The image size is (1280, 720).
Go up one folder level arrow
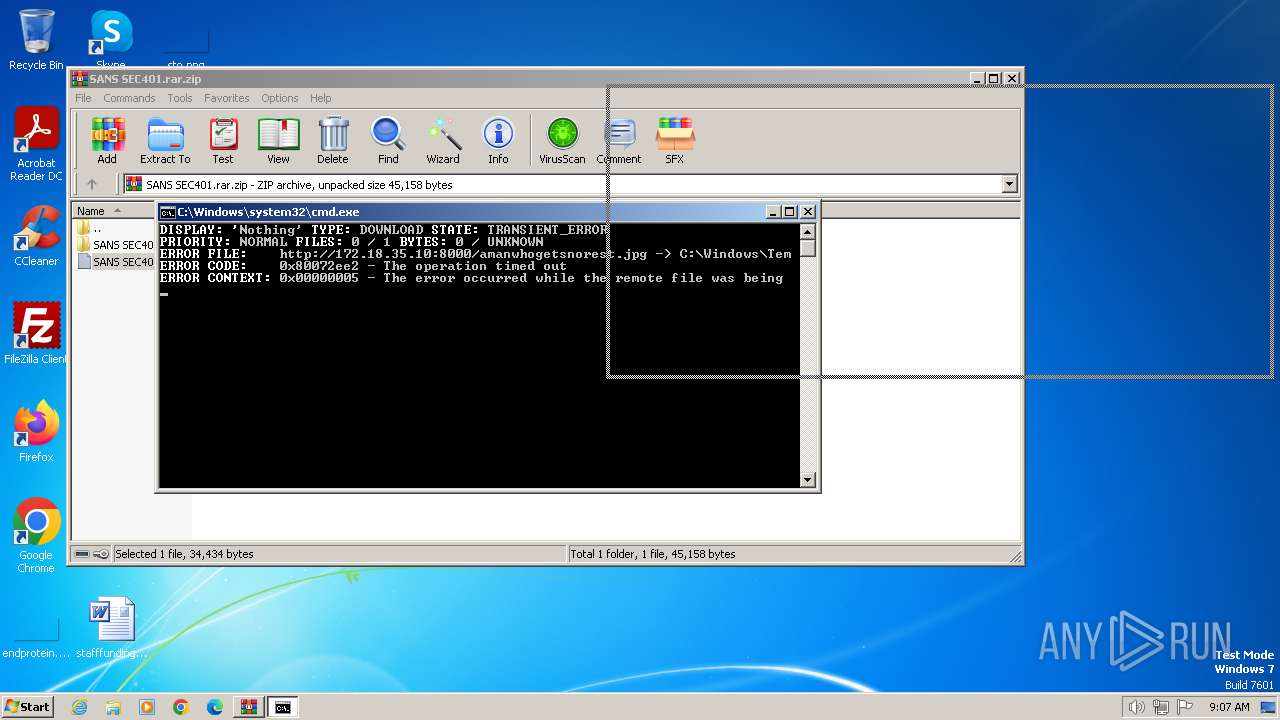(92, 184)
